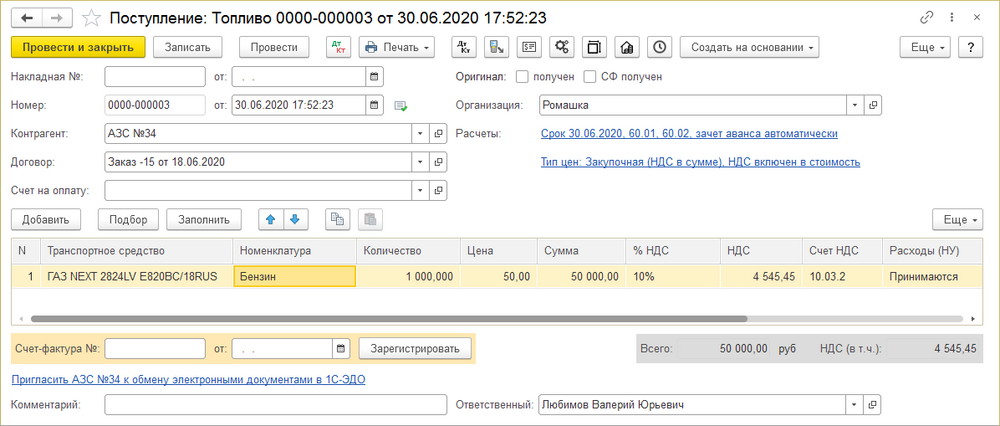The image size is (1000, 426).
Task: Move table row down with arrow
Action: click(295, 219)
